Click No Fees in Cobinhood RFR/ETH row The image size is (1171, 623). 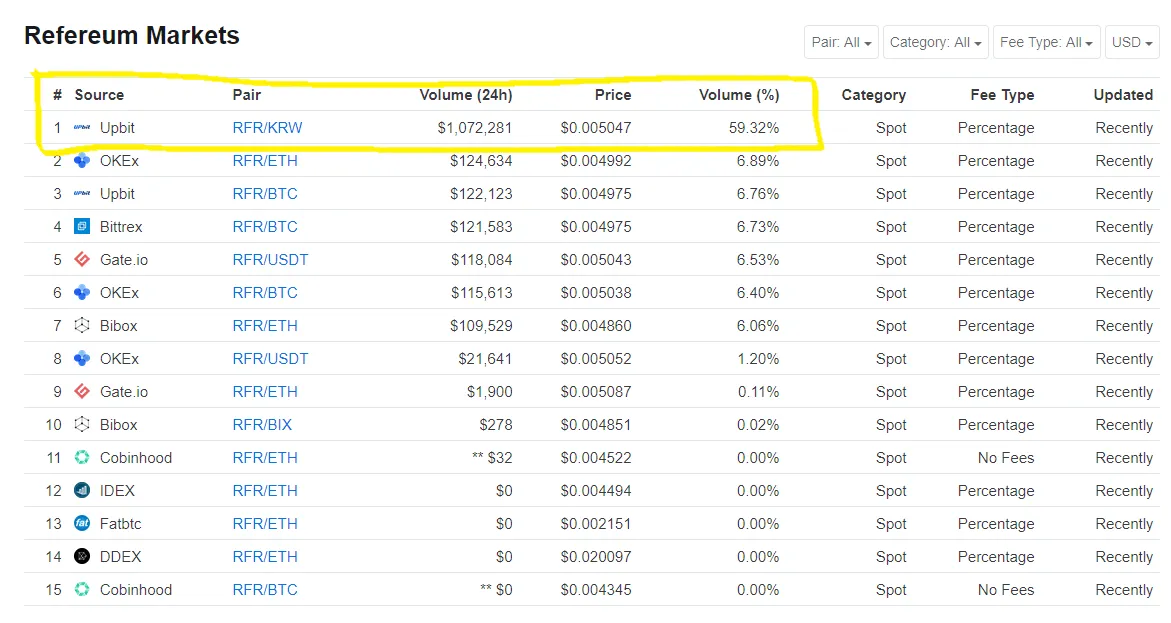[x=1006, y=457]
